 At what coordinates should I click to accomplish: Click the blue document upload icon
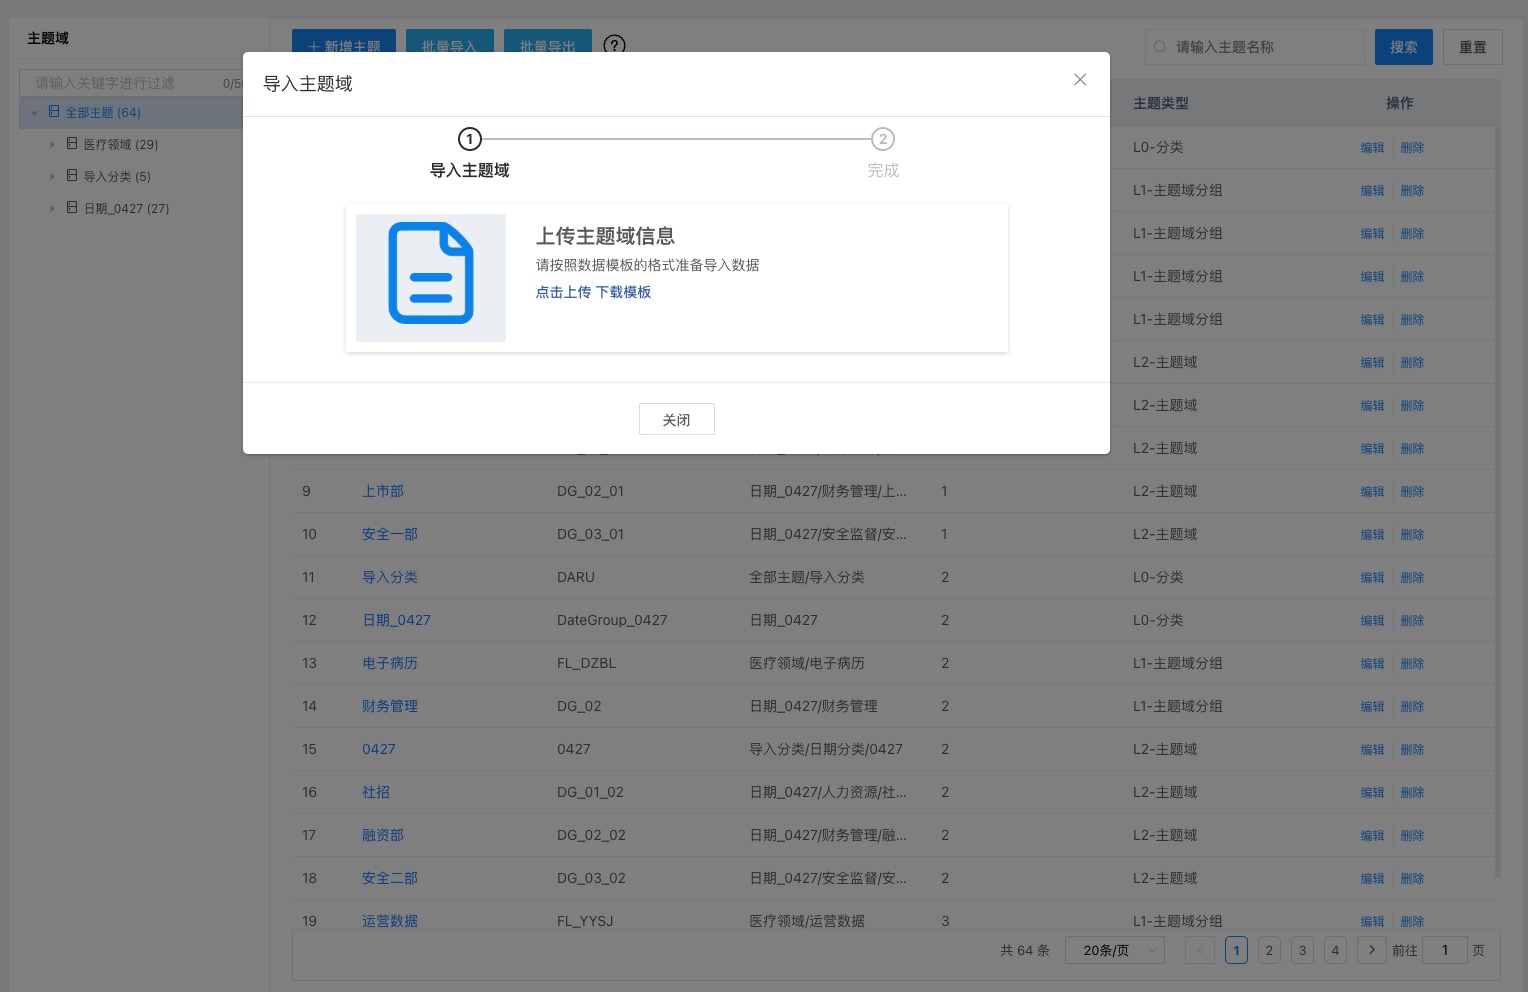[431, 274]
